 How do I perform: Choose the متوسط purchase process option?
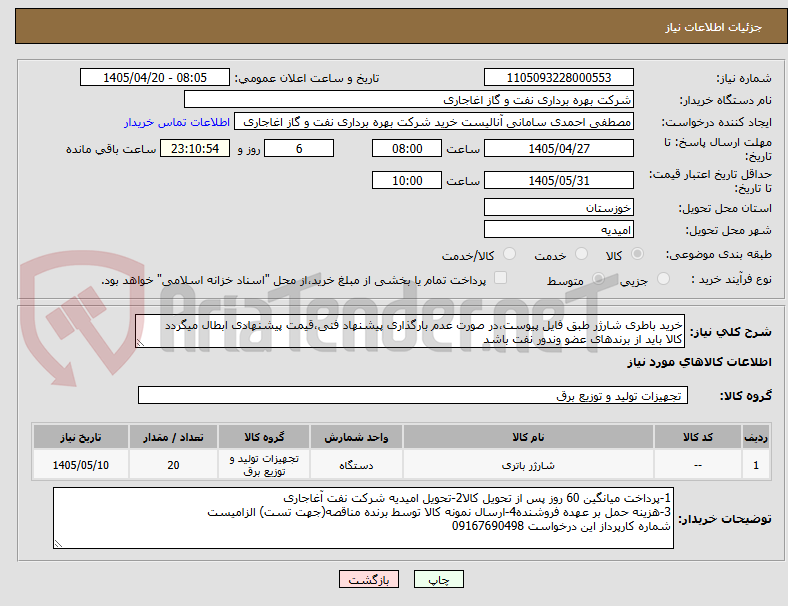(x=598, y=278)
